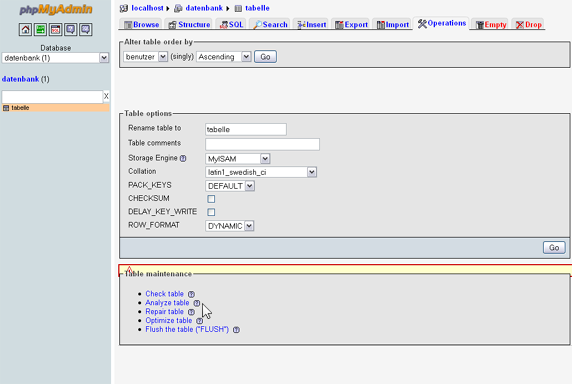Click localhost breadcrumb link
Viewport: 572px width, 384px height.
click(147, 8)
